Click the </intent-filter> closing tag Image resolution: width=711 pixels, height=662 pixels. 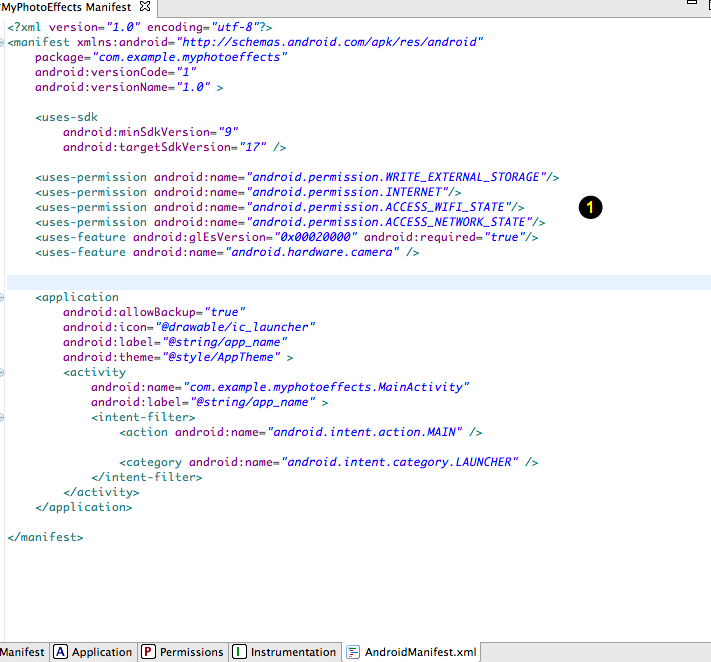(146, 477)
